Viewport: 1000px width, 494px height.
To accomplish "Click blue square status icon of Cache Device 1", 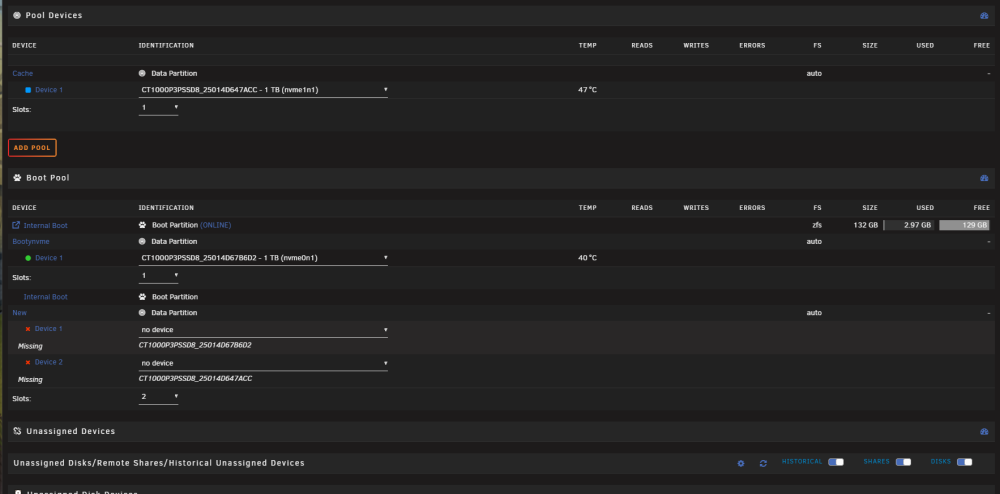I will click(28, 90).
